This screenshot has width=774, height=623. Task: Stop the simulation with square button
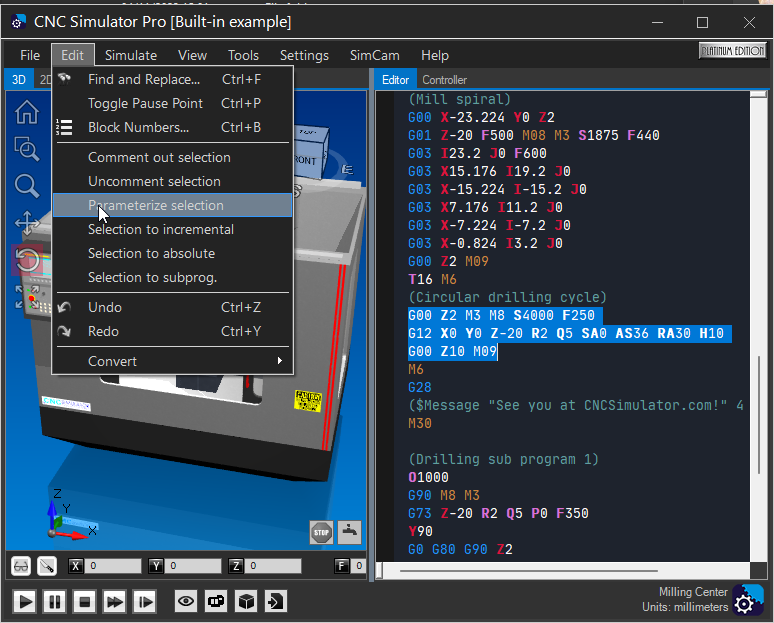(x=84, y=602)
